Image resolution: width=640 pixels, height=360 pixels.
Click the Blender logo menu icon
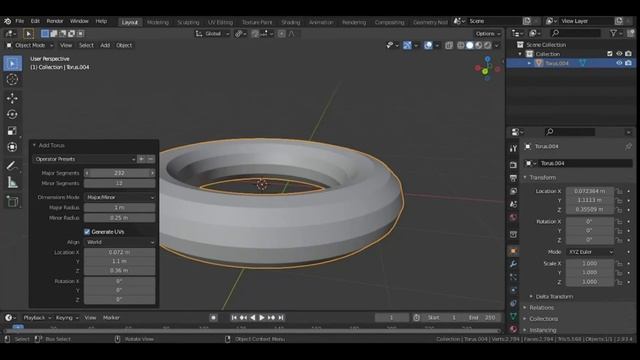click(x=7, y=21)
